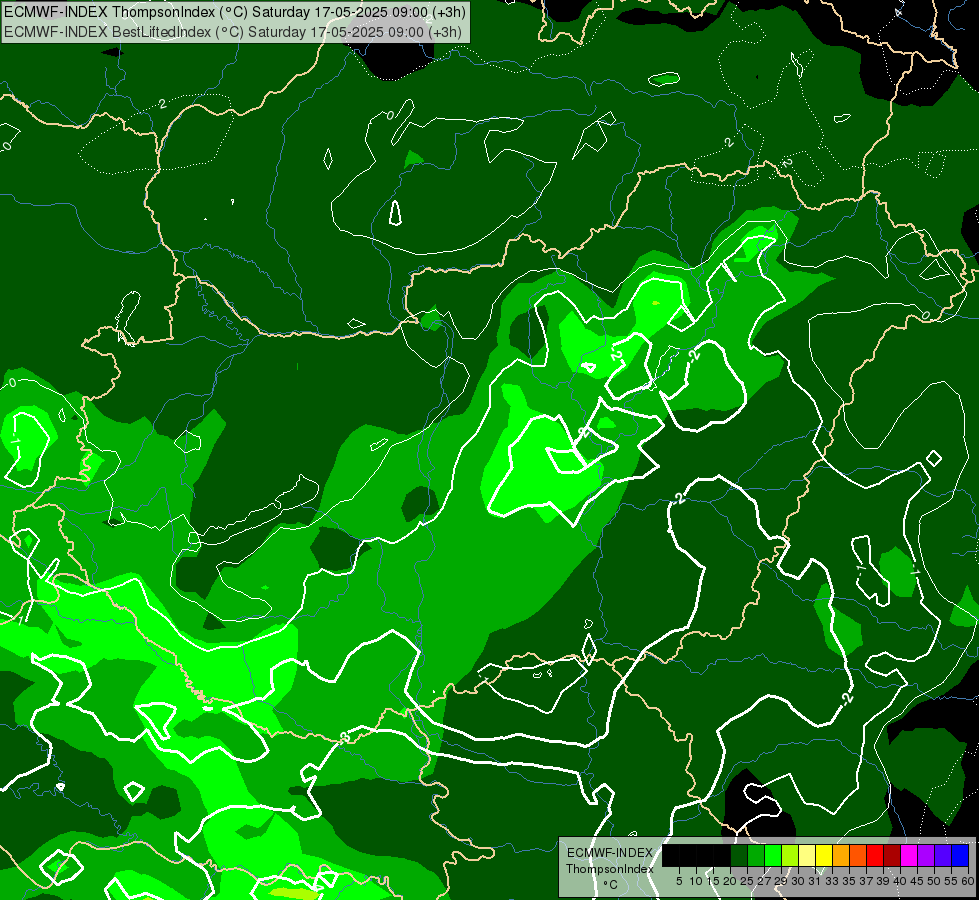Click the yellow-green 29–30 legend swatch
979x900 pixels.
pyautogui.click(x=790, y=855)
